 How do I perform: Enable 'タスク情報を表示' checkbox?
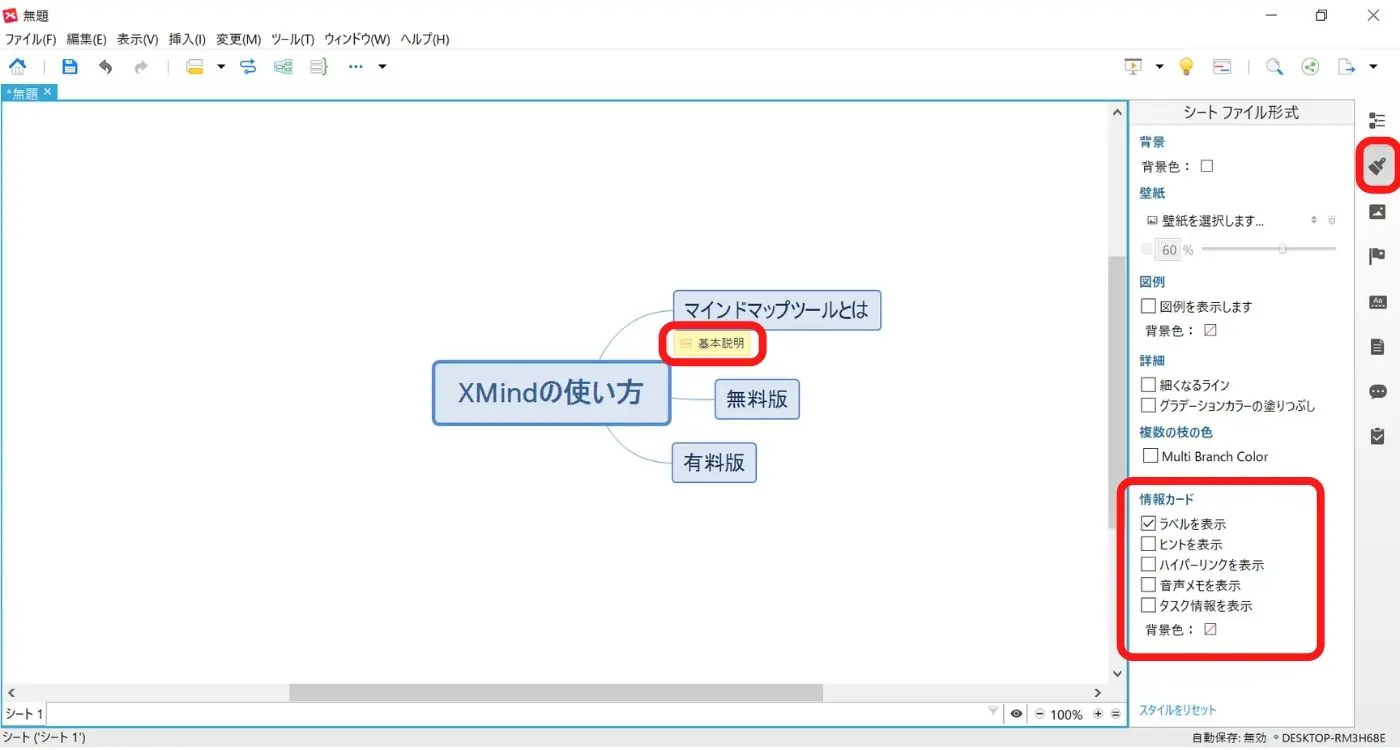coord(1148,605)
